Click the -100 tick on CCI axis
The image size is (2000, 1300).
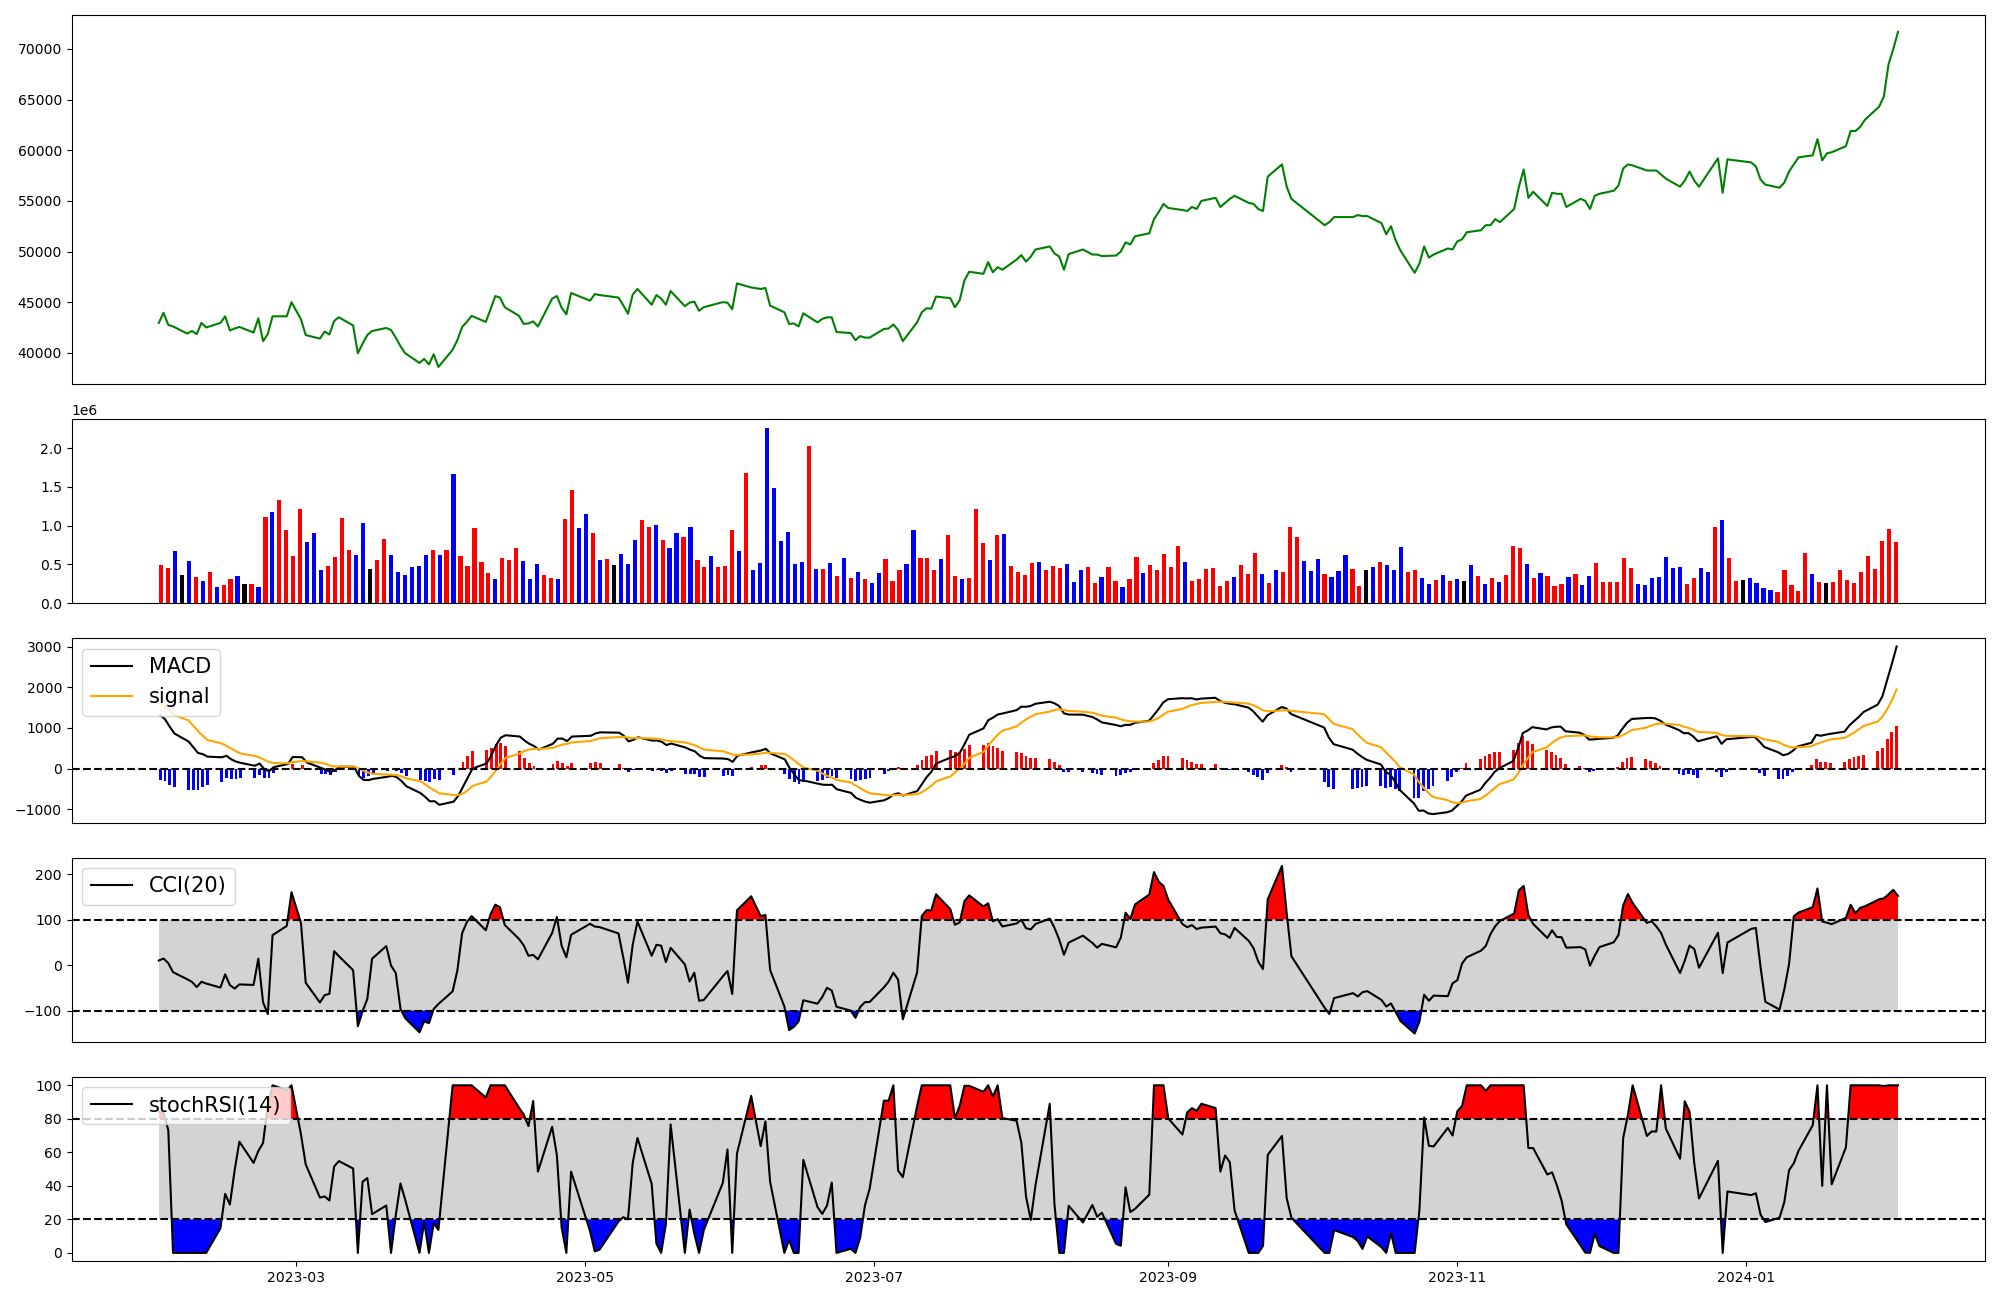43,1011
